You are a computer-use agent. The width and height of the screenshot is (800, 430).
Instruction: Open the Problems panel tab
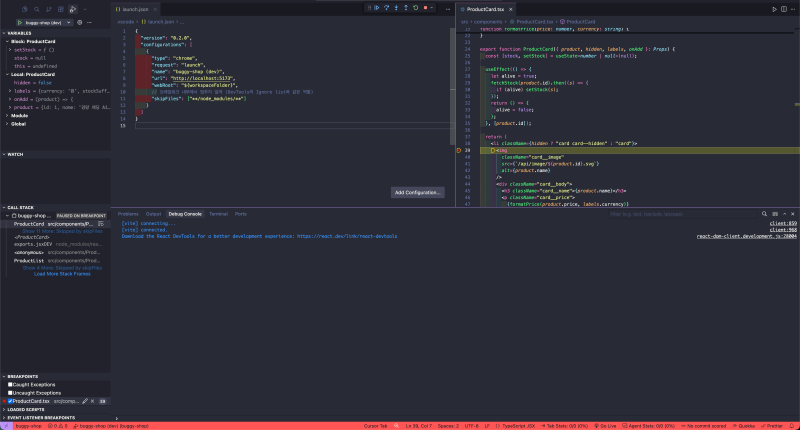tap(128, 214)
